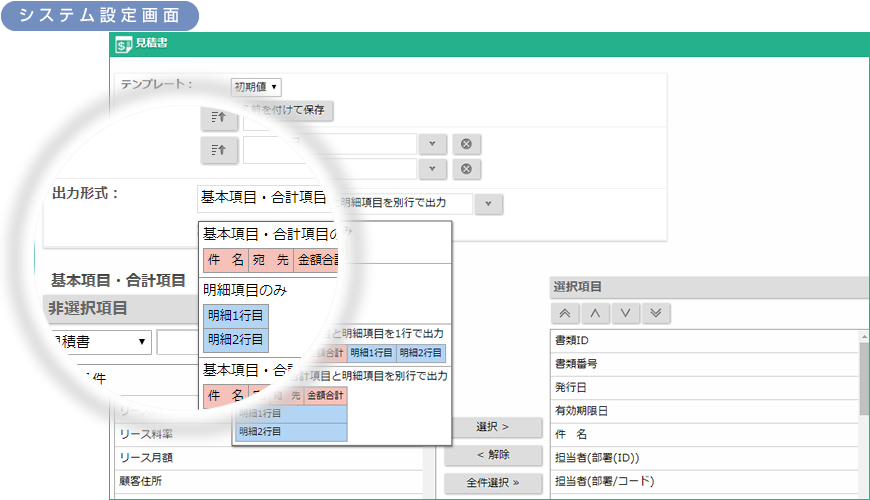The image size is (870, 500).
Task: Open the second sort field dropdown arrow
Action: (432, 169)
